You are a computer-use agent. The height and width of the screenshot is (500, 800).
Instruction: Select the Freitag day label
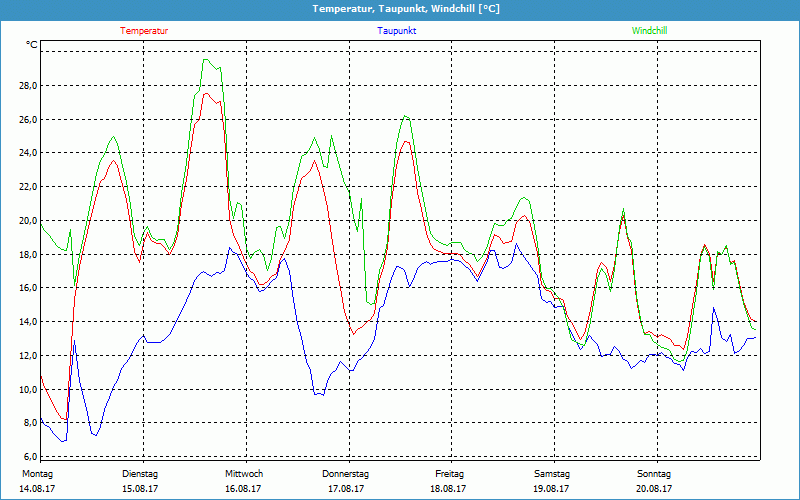pyautogui.click(x=449, y=474)
